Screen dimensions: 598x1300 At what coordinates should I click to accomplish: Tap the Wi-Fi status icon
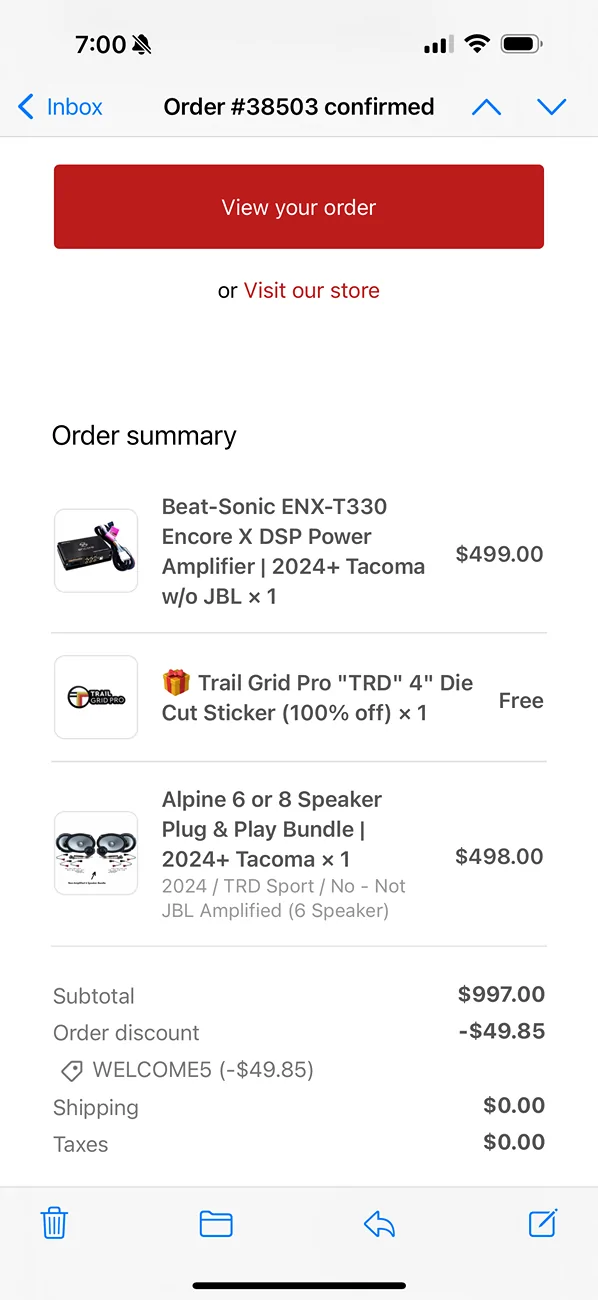477,43
